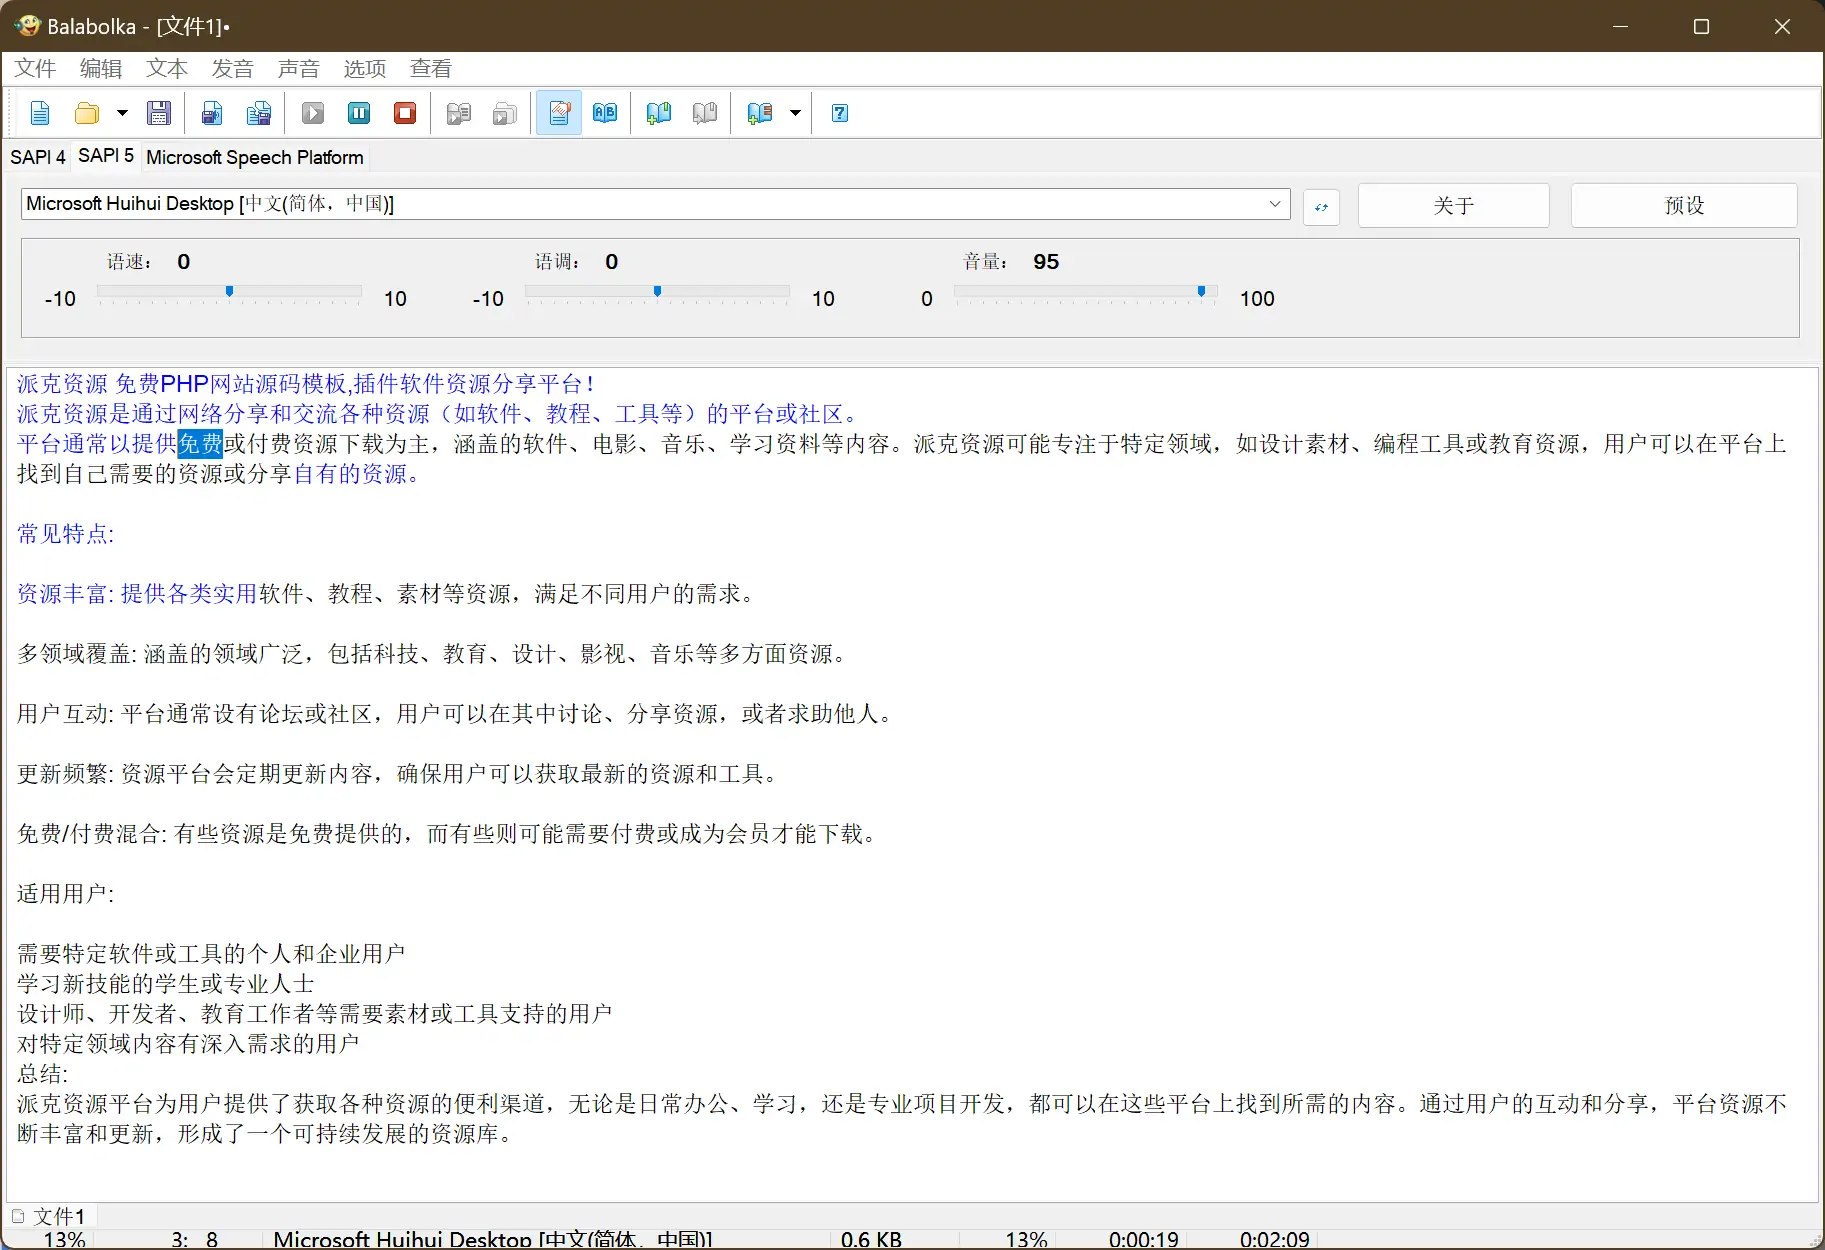This screenshot has height=1250, width=1825.
Task: Click the Balabolka app icon in title bar
Action: pos(27,26)
